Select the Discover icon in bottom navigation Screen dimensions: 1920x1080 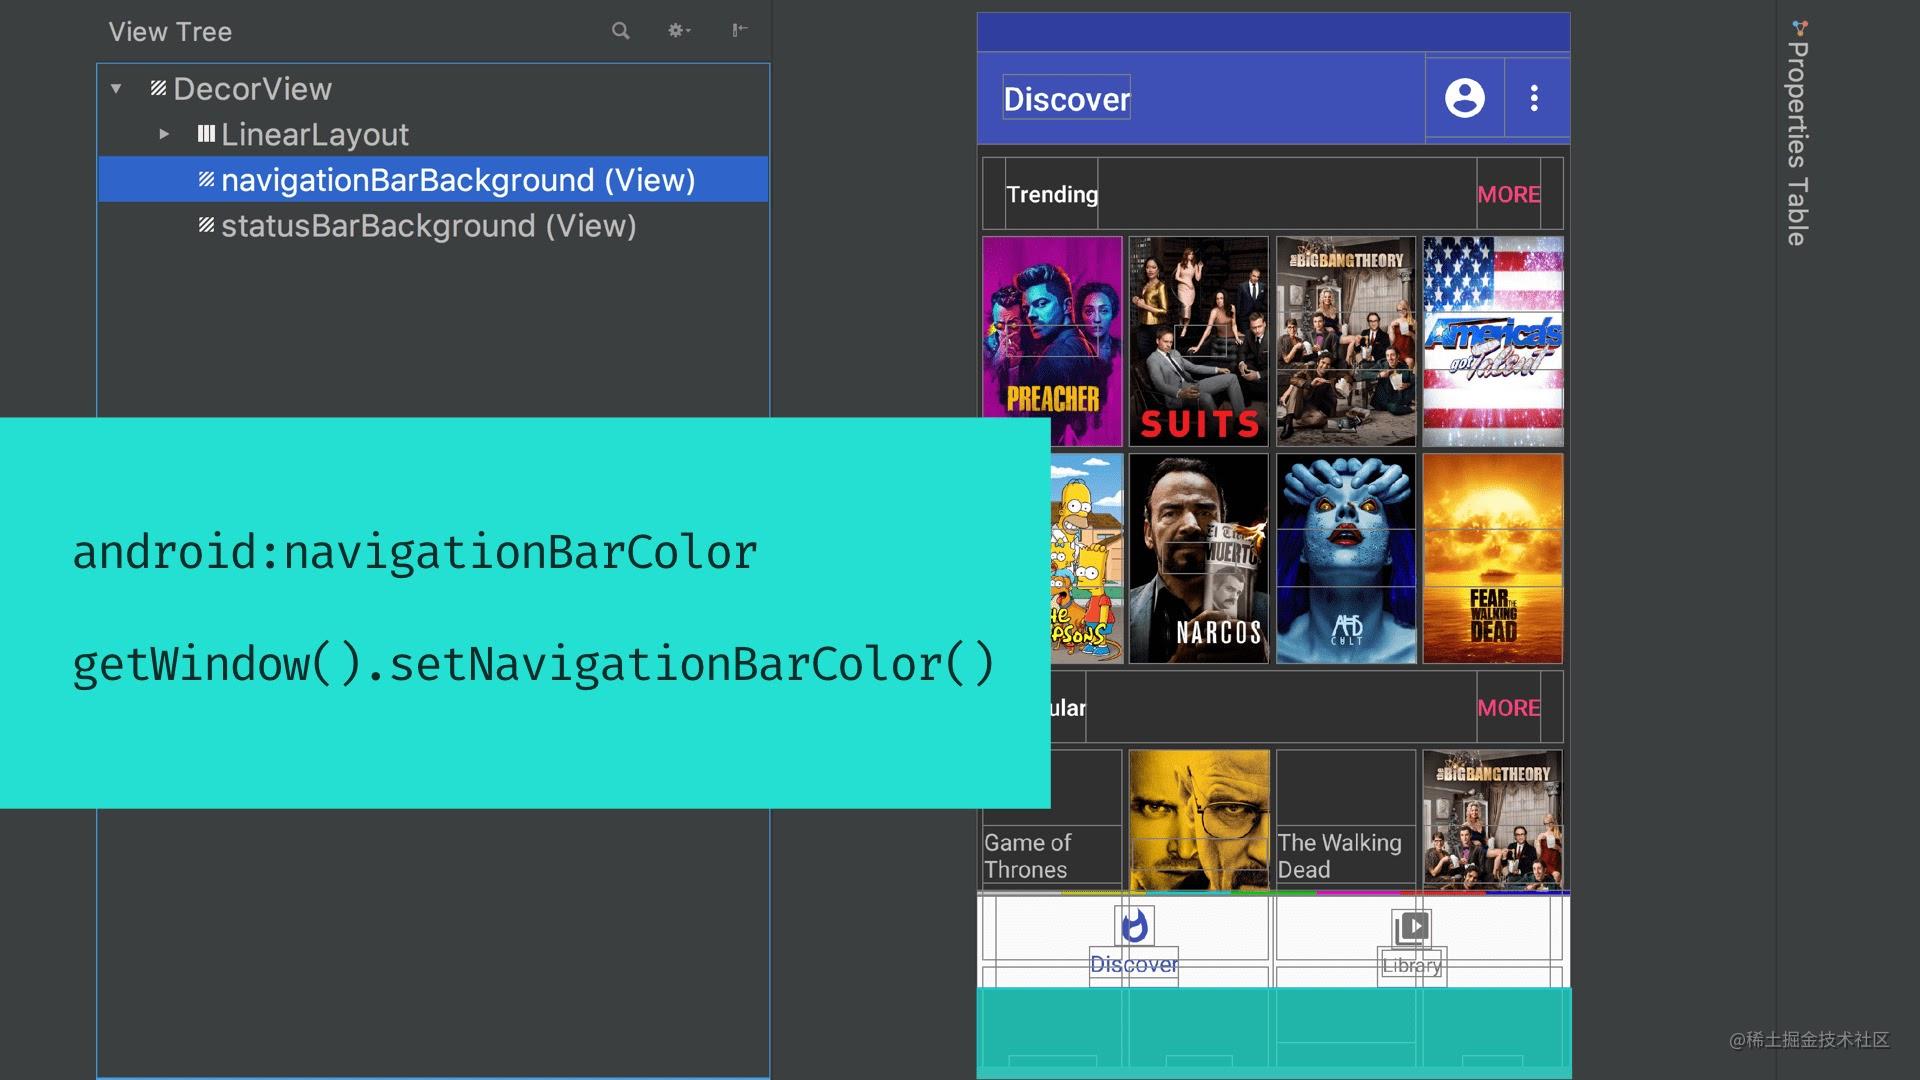click(1135, 928)
